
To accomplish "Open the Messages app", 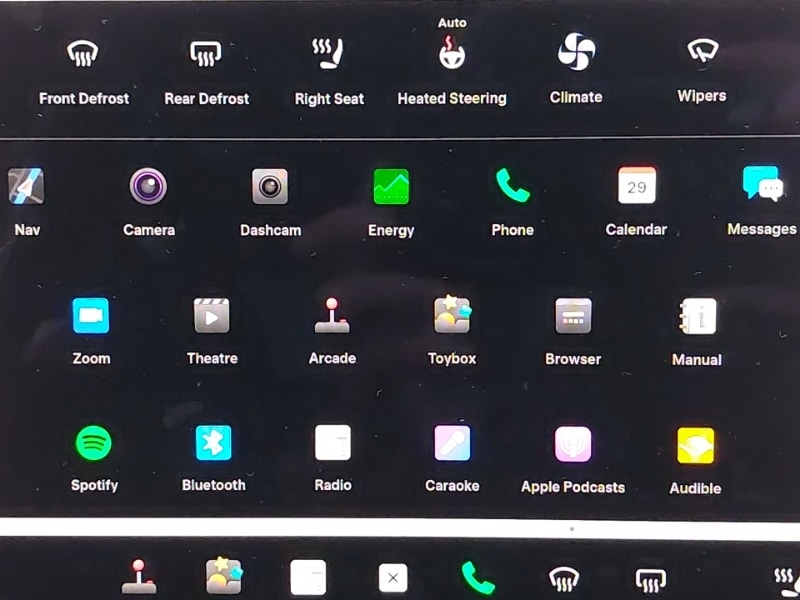I will 762,186.
